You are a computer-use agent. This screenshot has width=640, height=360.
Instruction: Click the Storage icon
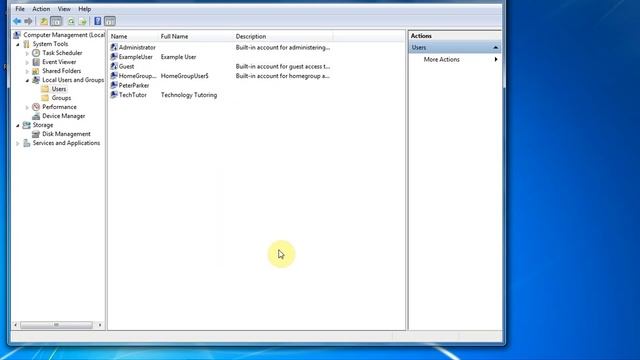click(x=27, y=125)
